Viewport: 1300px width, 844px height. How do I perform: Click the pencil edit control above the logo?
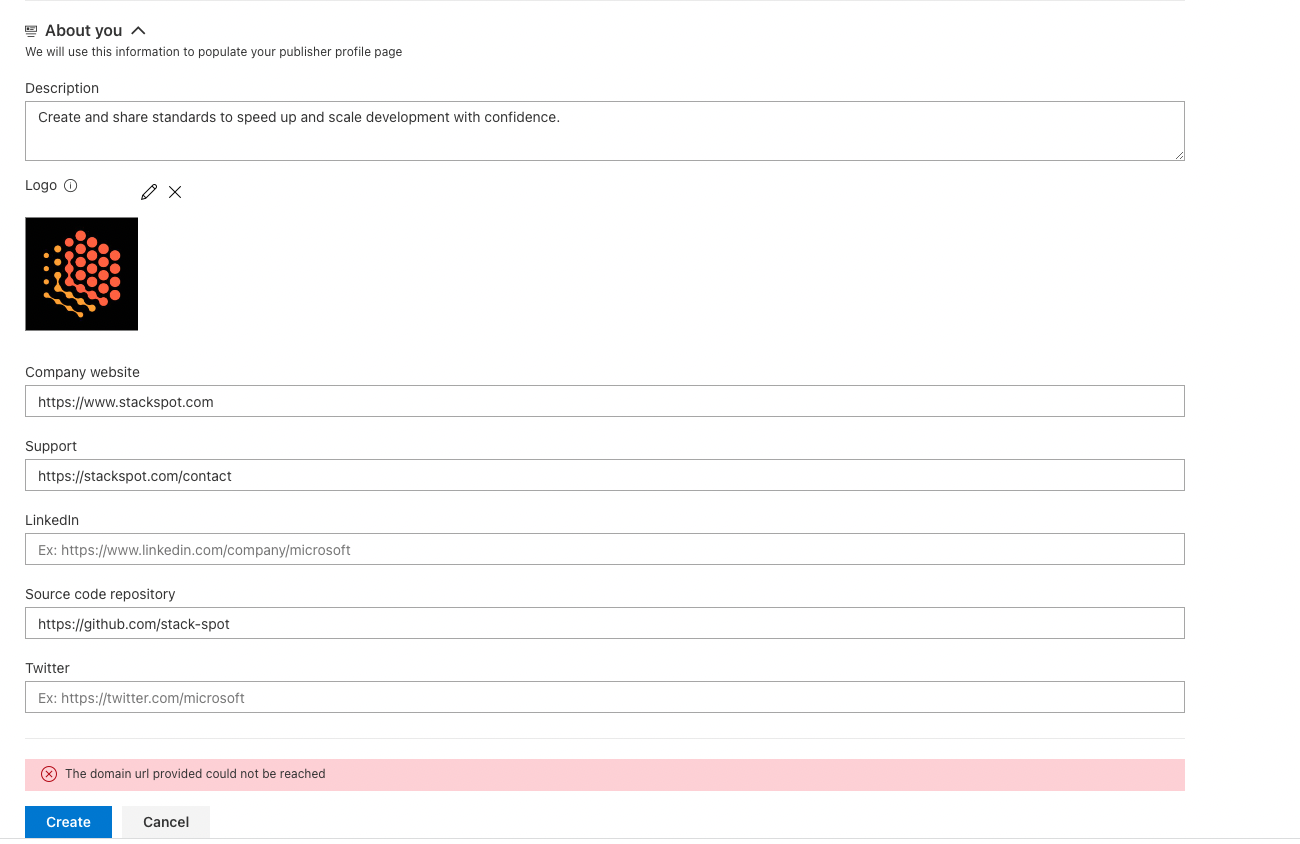(149, 191)
